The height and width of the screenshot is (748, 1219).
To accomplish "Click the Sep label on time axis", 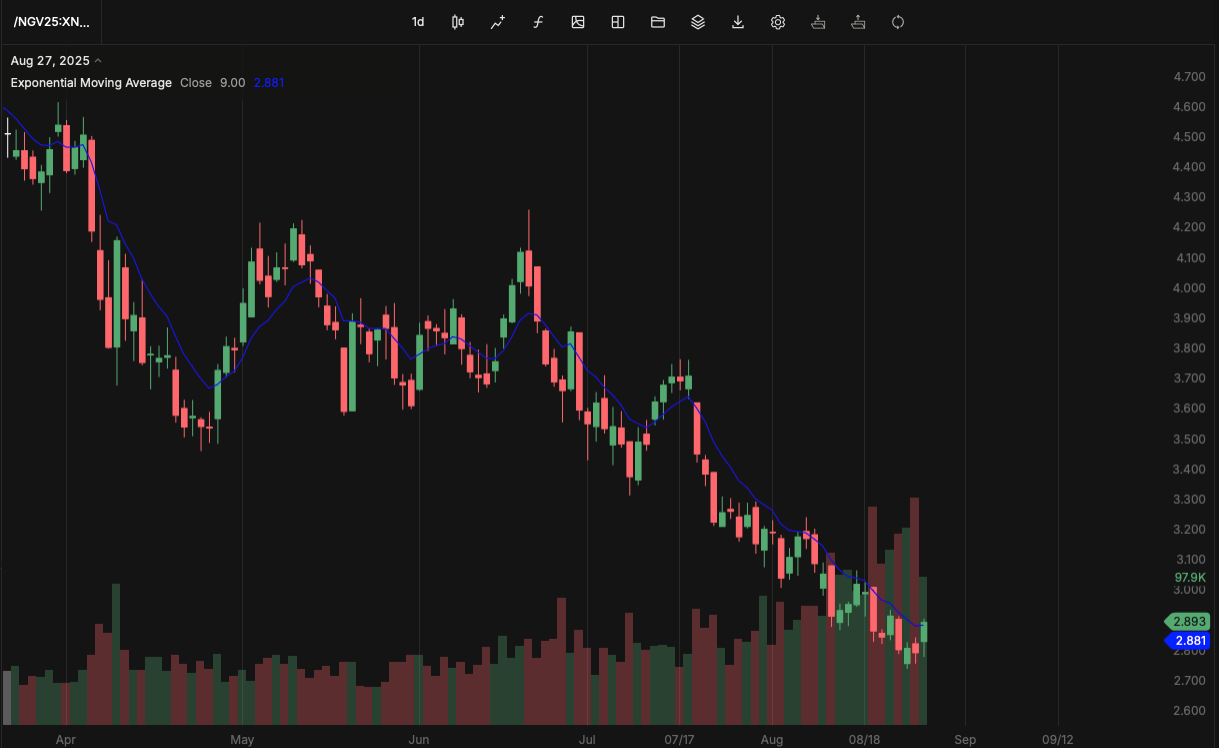I will click(x=965, y=740).
